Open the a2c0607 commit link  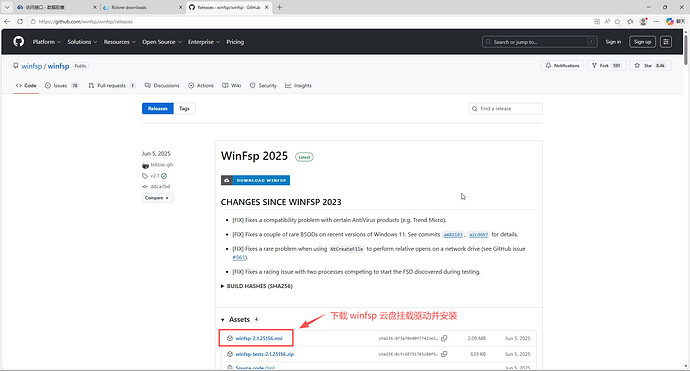click(x=478, y=235)
